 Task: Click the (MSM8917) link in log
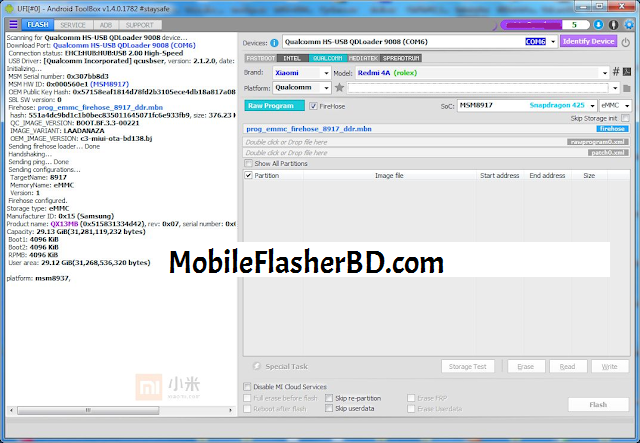point(109,84)
